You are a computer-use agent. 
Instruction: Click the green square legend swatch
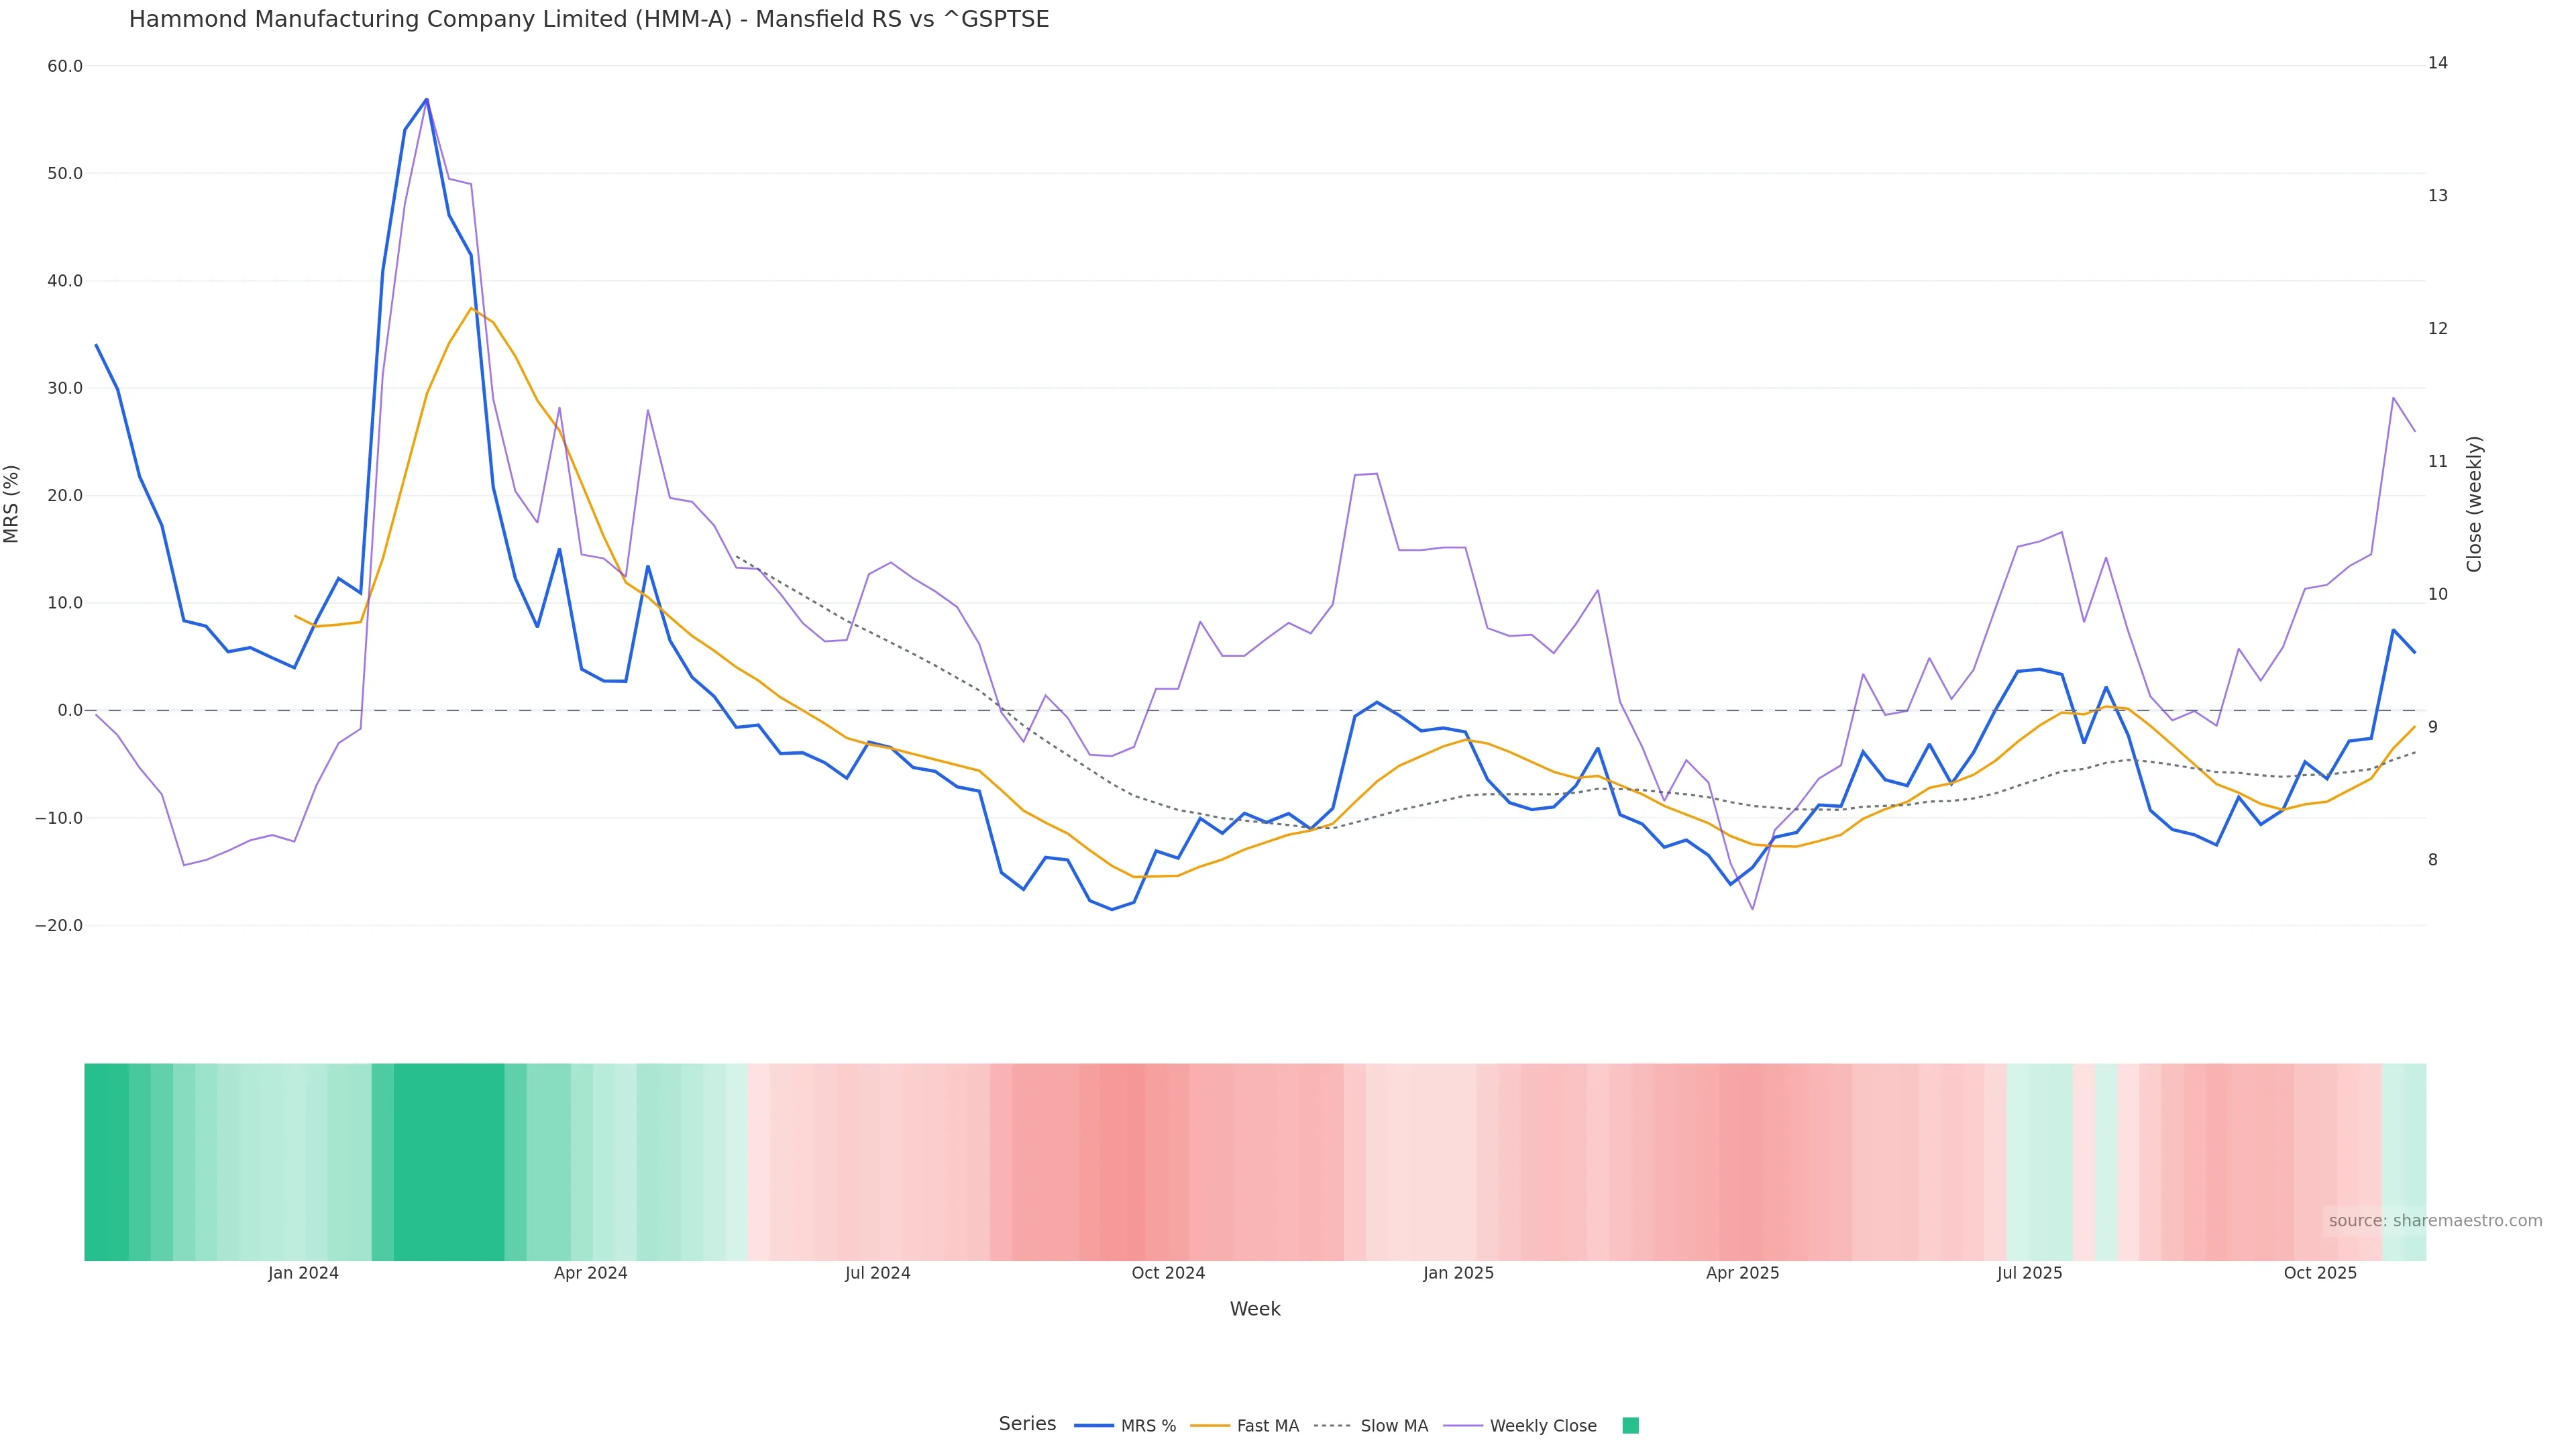(1630, 1426)
